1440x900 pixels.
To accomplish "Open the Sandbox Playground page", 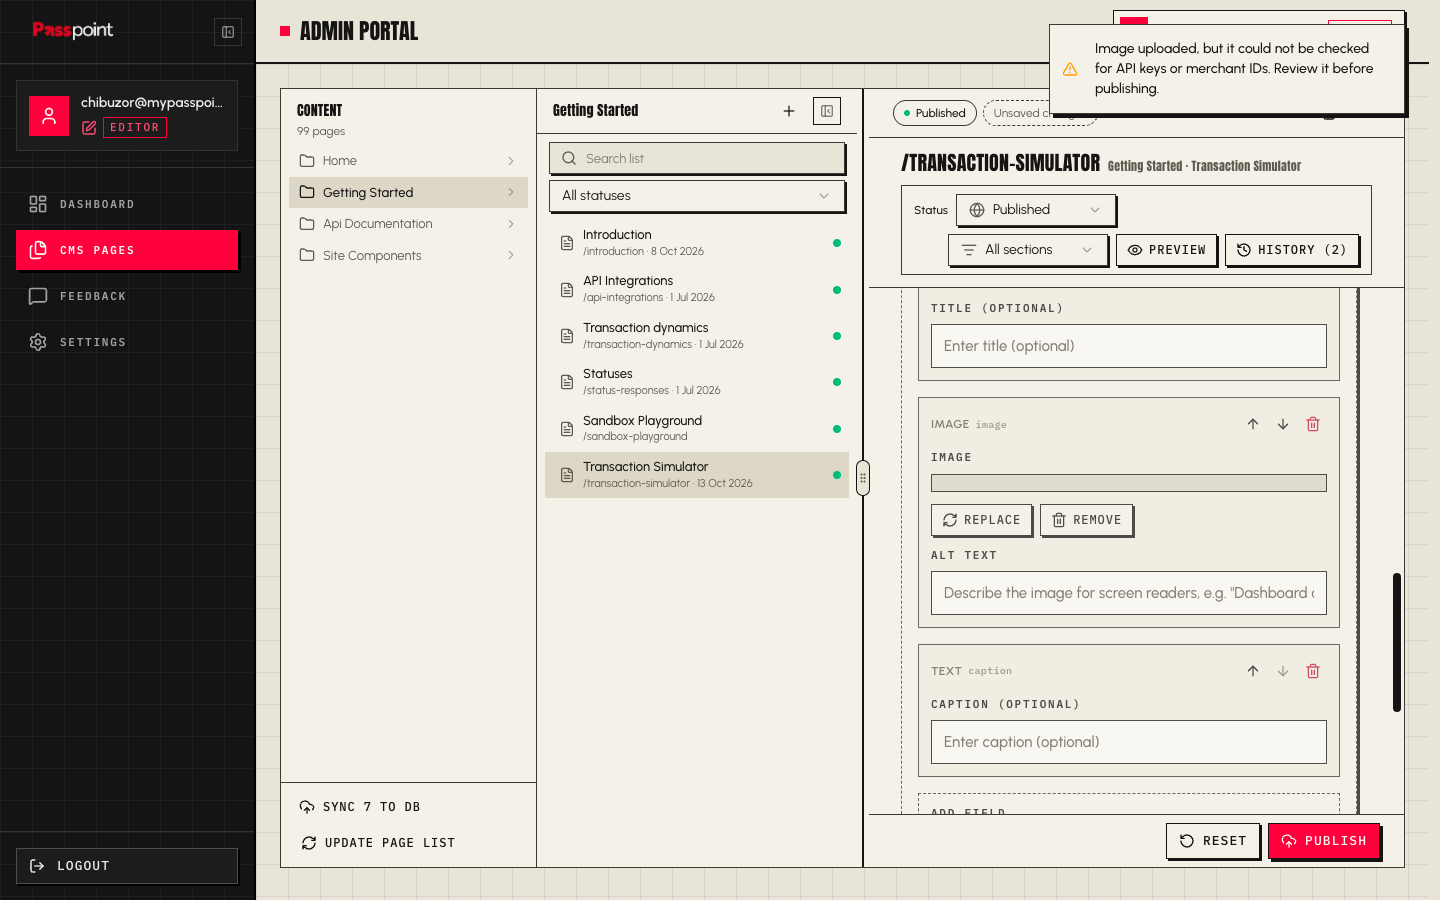I will pyautogui.click(x=697, y=429).
